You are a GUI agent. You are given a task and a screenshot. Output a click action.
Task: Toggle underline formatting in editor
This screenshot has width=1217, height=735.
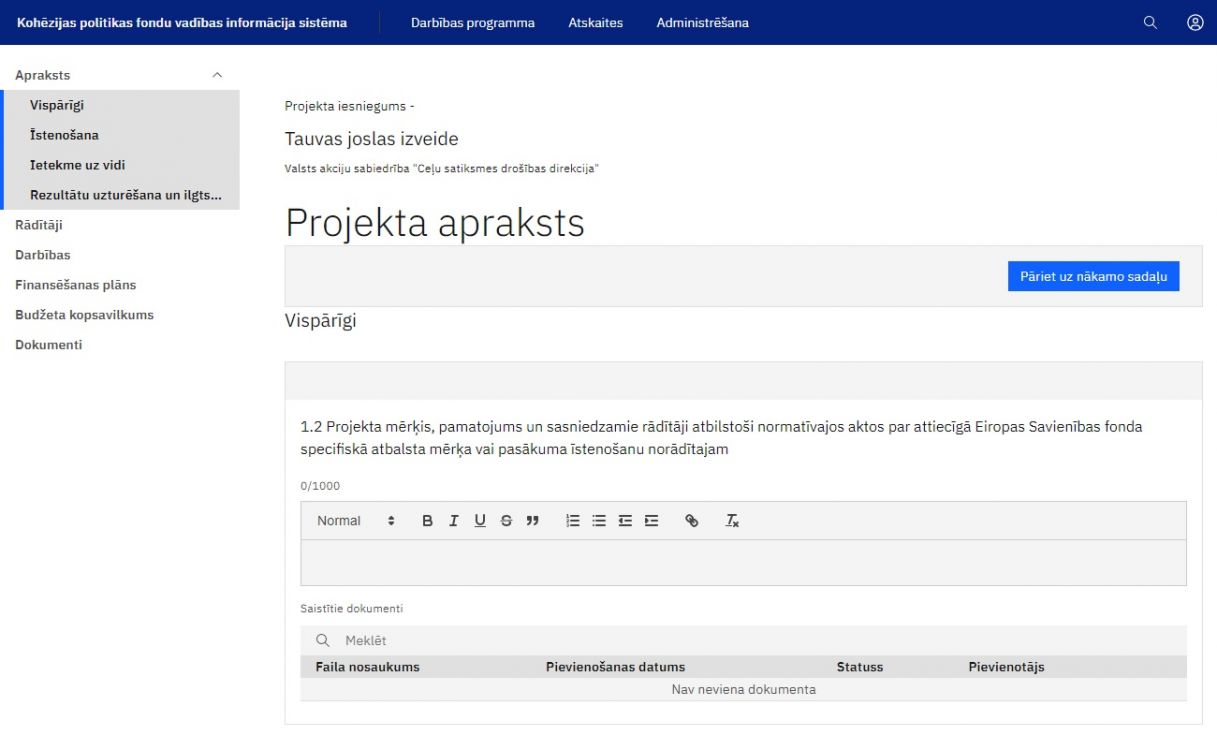coord(480,521)
